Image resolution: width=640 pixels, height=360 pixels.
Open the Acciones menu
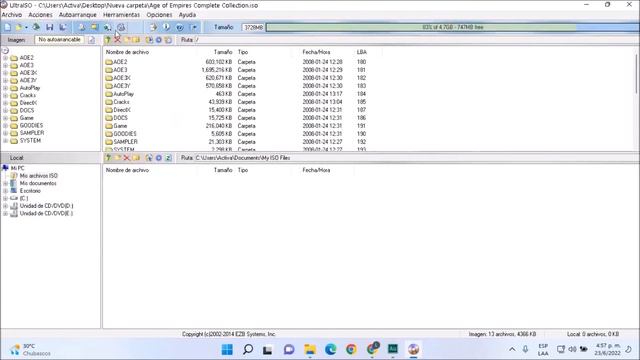(x=40, y=15)
